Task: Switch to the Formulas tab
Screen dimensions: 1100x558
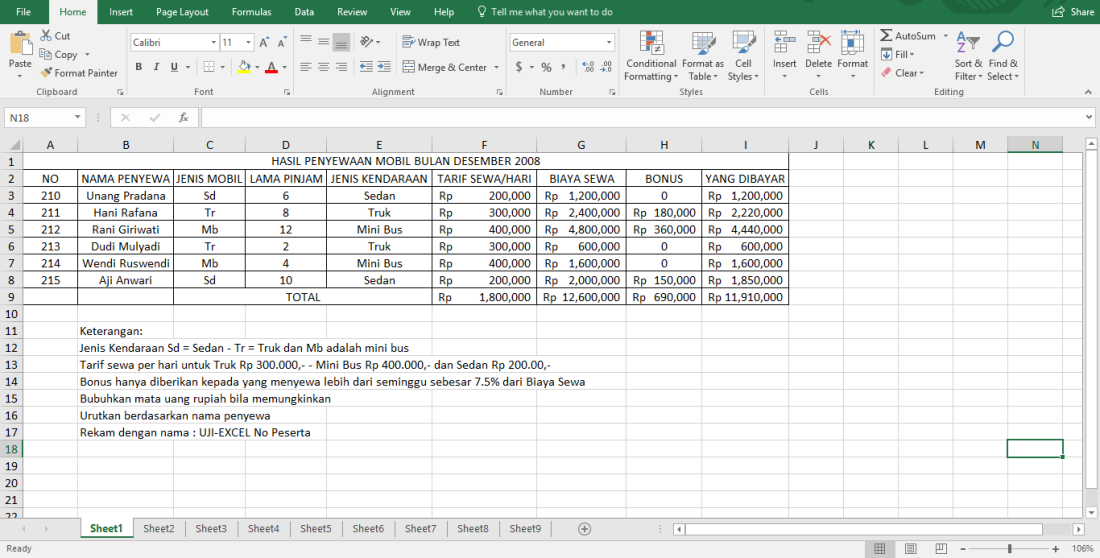Action: pos(251,12)
